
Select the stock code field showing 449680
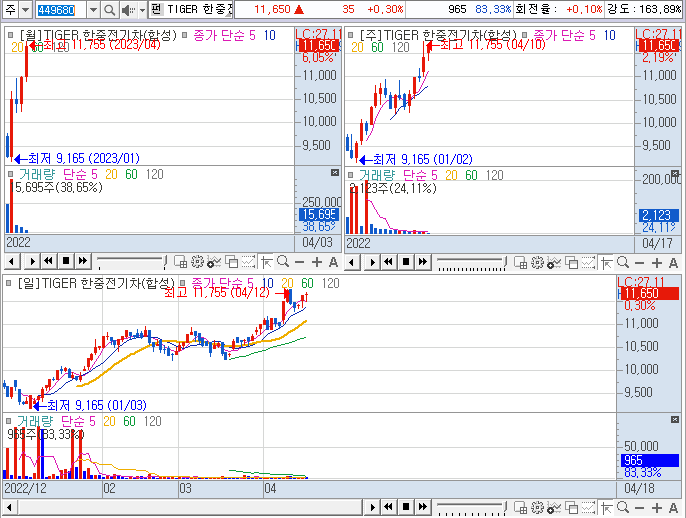(x=61, y=10)
